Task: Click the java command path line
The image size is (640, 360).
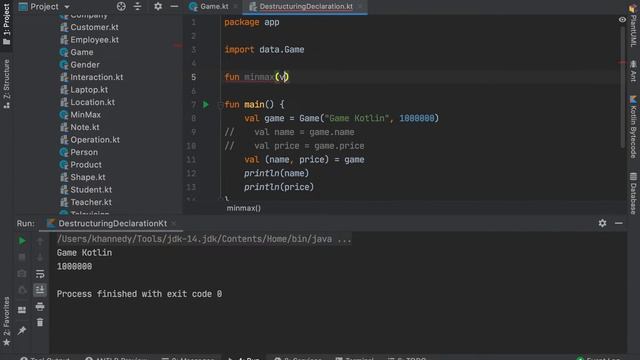Action: 204,239
